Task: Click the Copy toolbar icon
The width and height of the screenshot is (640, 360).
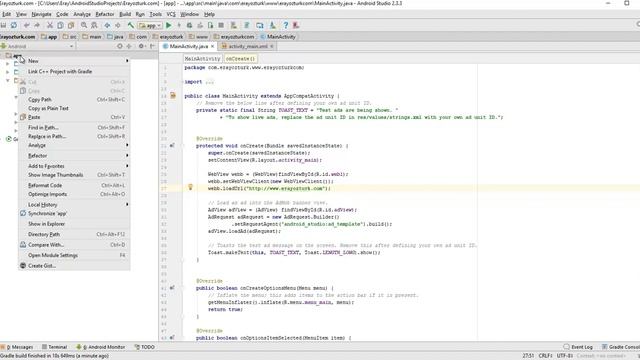Action: click(60, 25)
